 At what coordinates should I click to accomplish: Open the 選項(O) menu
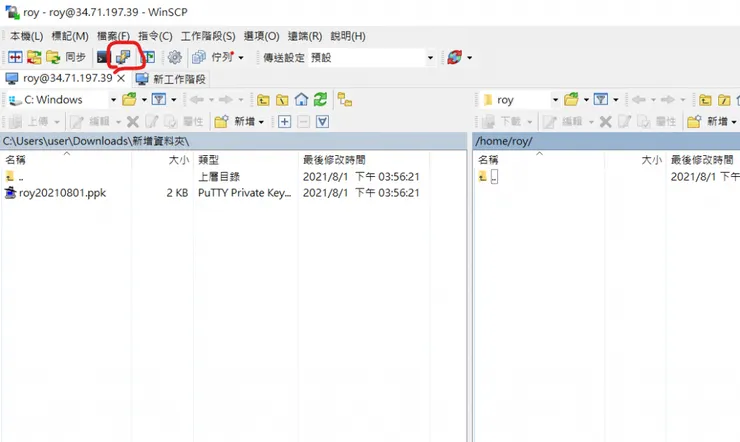pos(261,36)
